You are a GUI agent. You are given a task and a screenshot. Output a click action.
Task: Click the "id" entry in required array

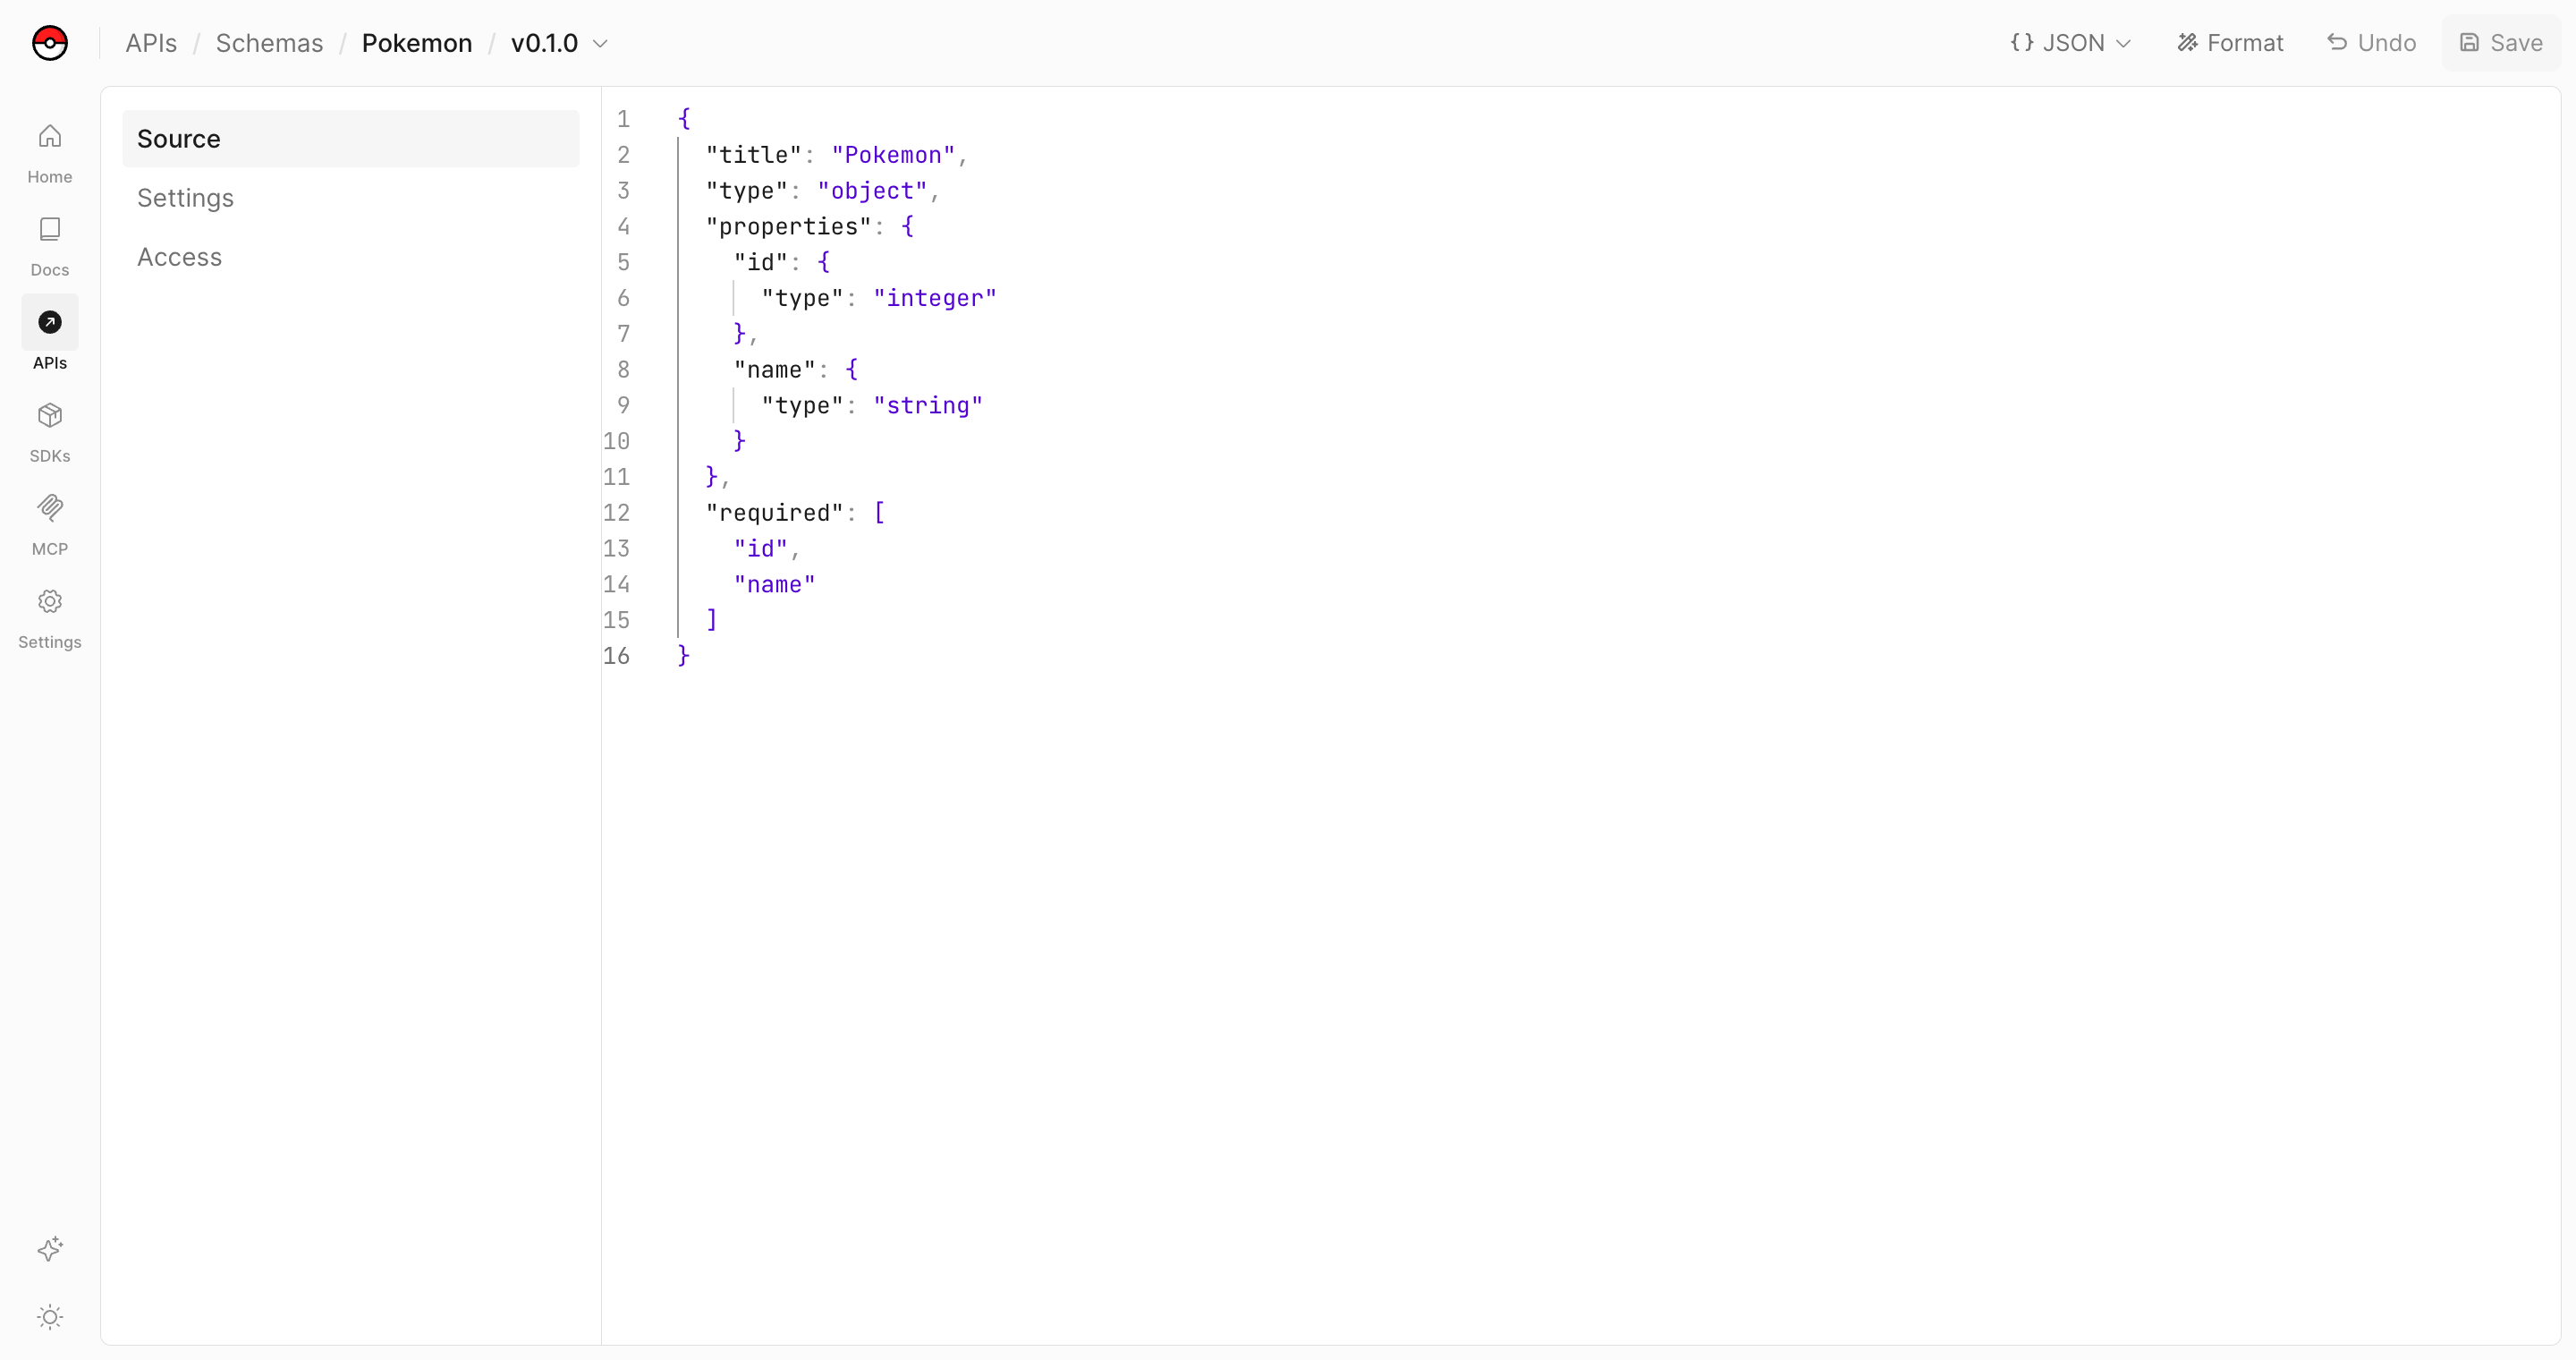[760, 549]
